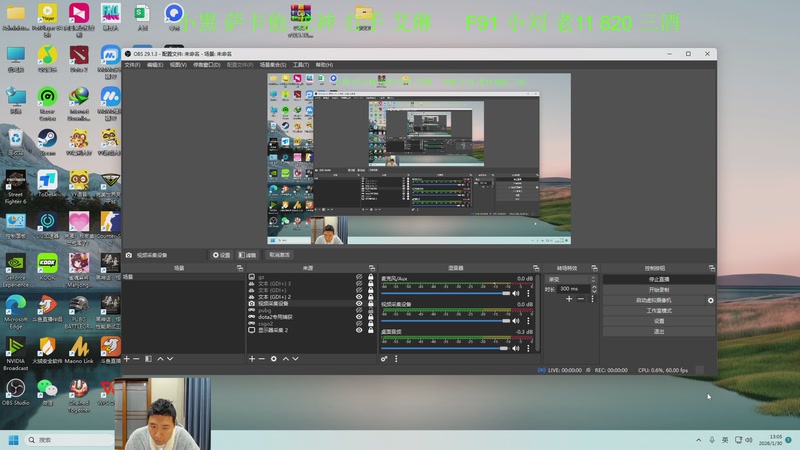Undock the Audio Mixer panel
Image resolution: width=800 pixels, height=450 pixels.
[x=536, y=268]
